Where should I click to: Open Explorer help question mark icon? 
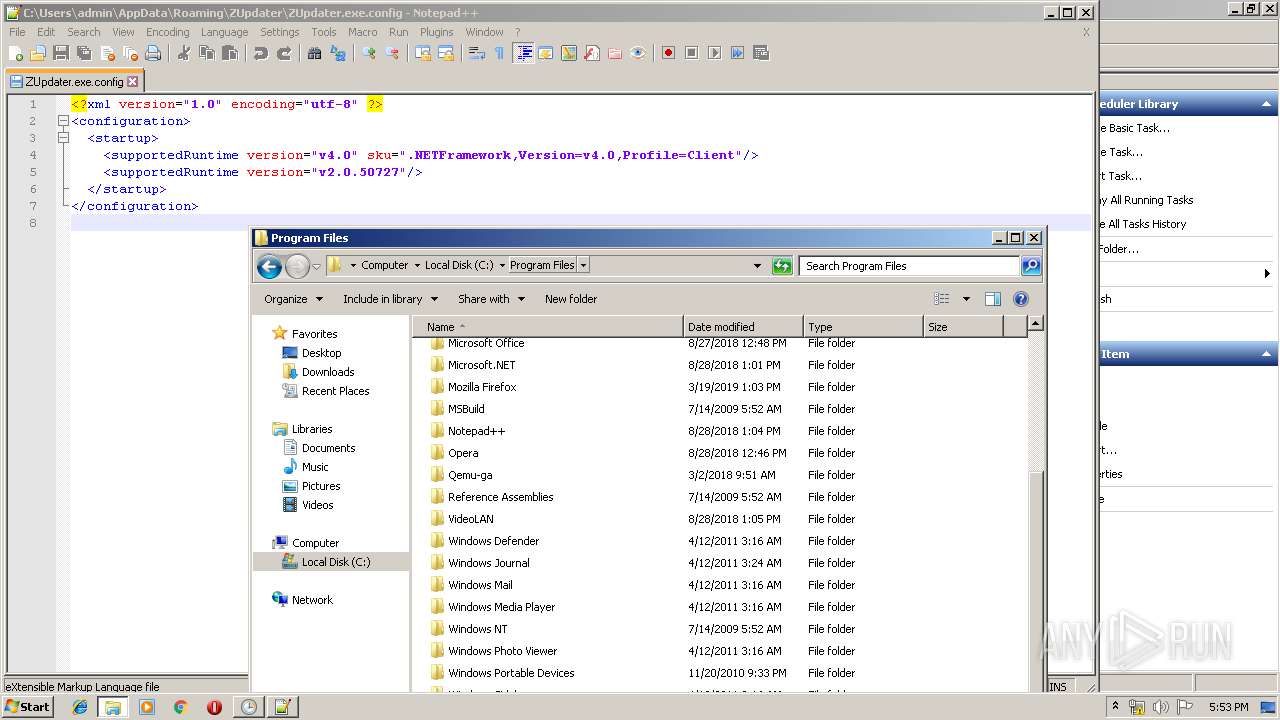click(1021, 299)
